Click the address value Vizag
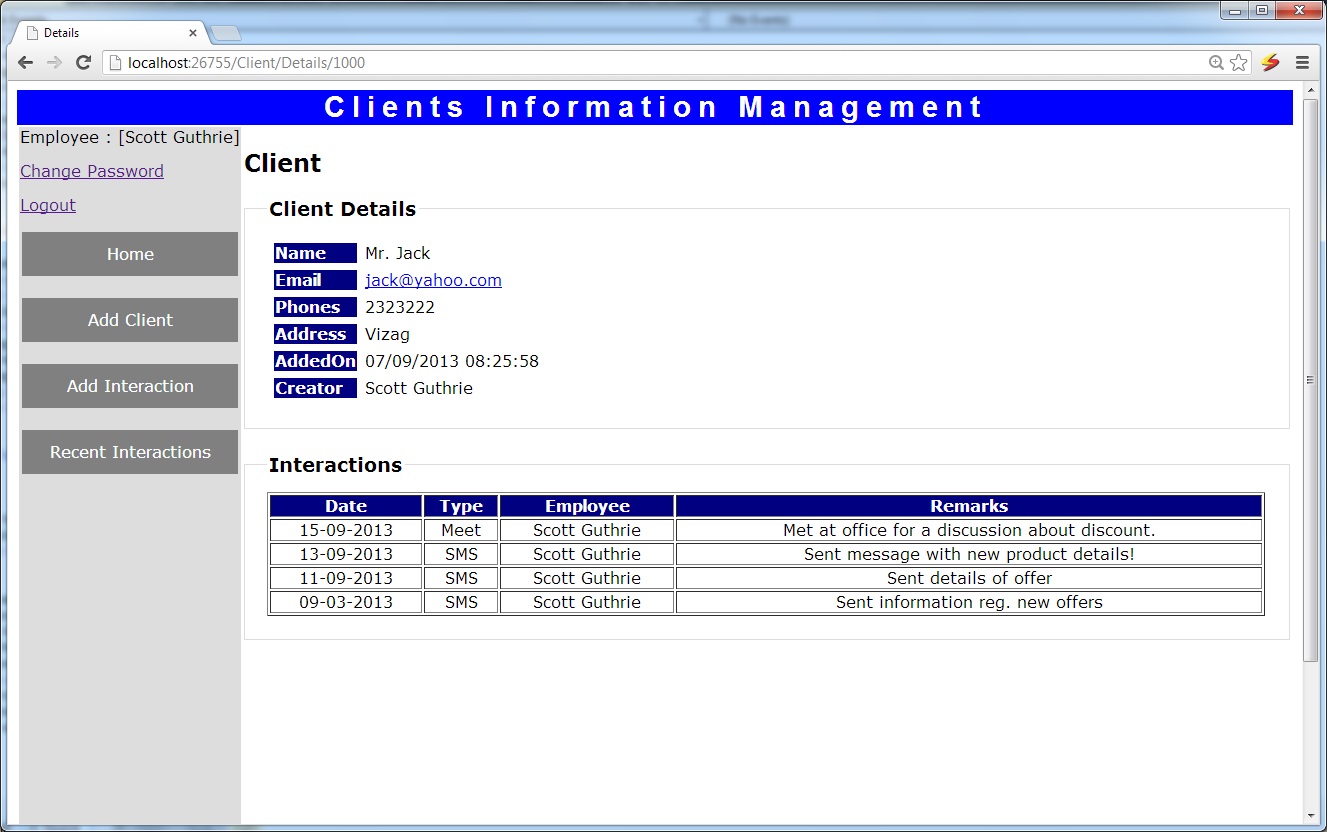 [387, 334]
